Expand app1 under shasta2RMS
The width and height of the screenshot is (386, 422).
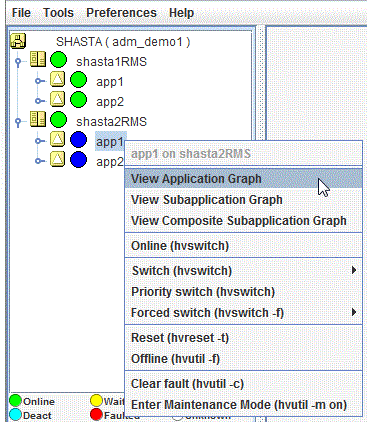[x=39, y=141]
